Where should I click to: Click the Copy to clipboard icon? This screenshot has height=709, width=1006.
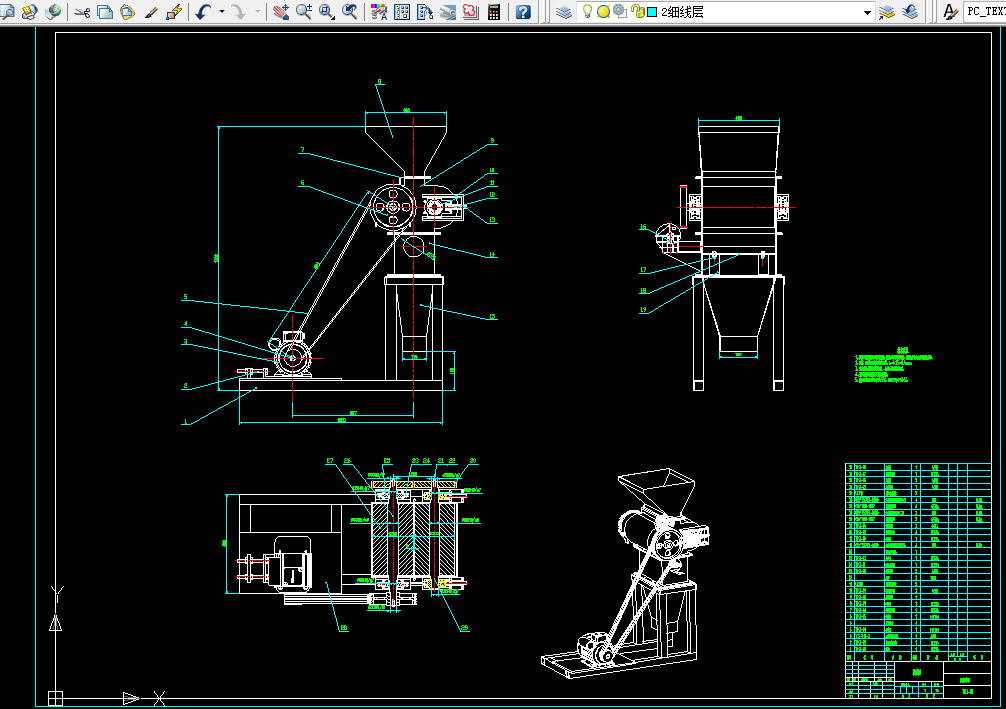tap(105, 12)
